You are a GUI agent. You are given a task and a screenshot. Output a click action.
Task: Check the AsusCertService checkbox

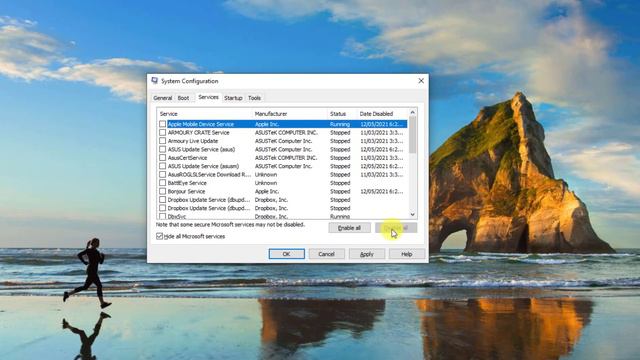162,158
